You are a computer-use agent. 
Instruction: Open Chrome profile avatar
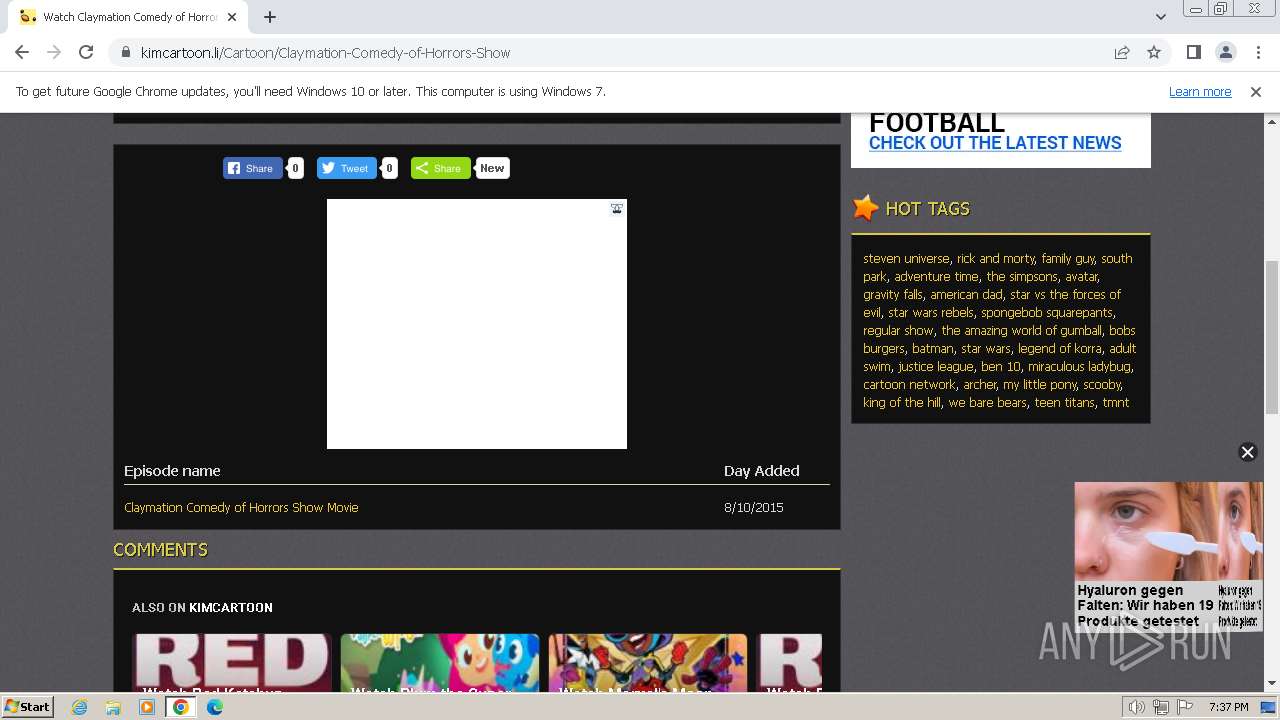(x=1225, y=52)
